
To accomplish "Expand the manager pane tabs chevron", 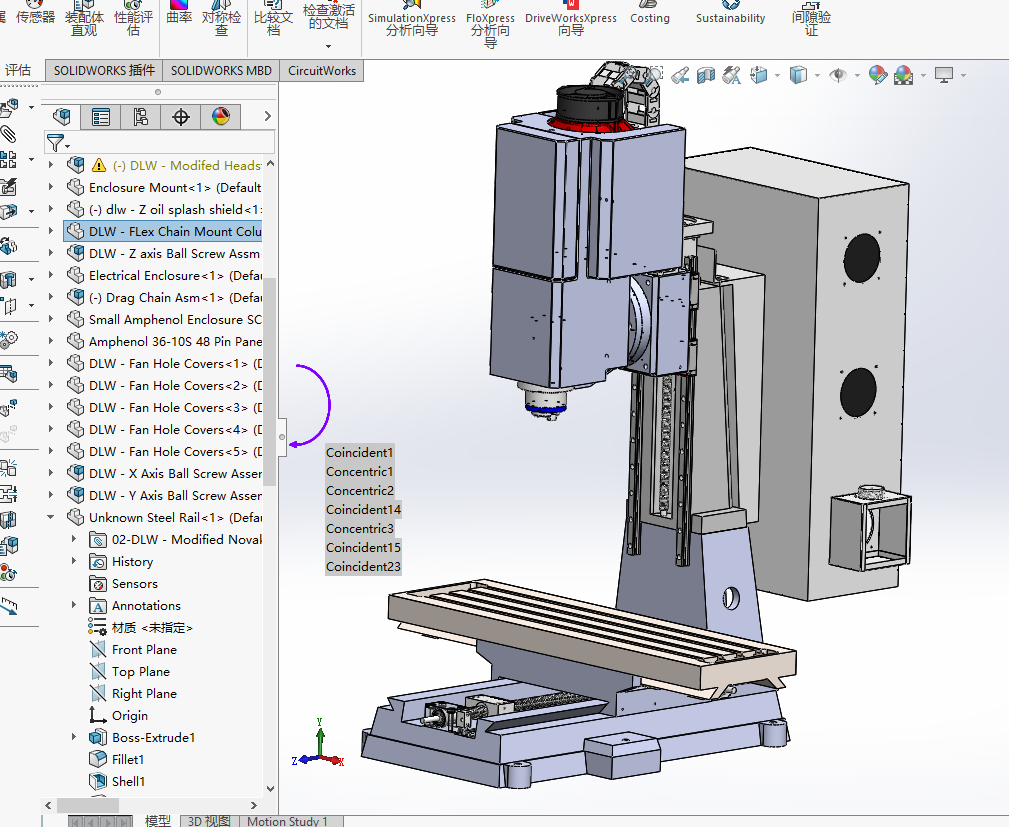I will pos(268,116).
